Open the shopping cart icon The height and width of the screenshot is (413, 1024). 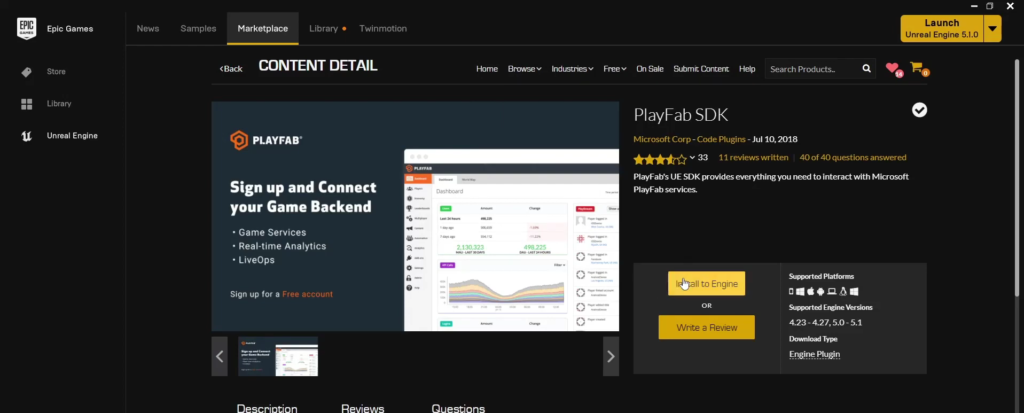[916, 67]
